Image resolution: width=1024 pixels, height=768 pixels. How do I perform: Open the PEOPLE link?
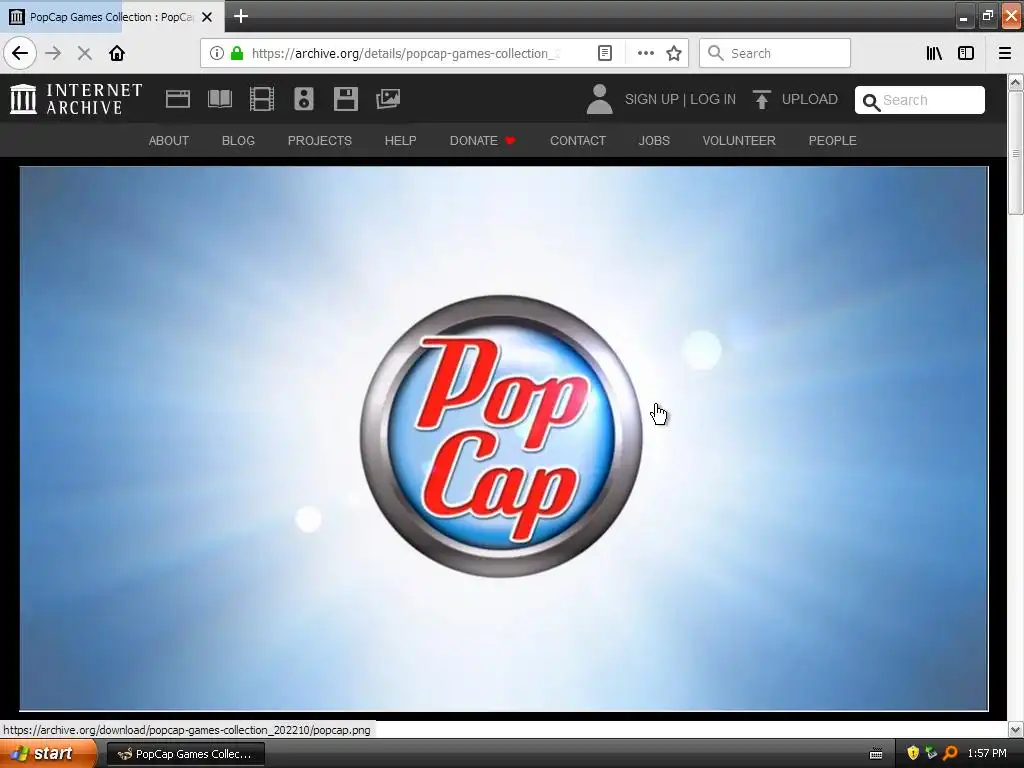pyautogui.click(x=833, y=140)
